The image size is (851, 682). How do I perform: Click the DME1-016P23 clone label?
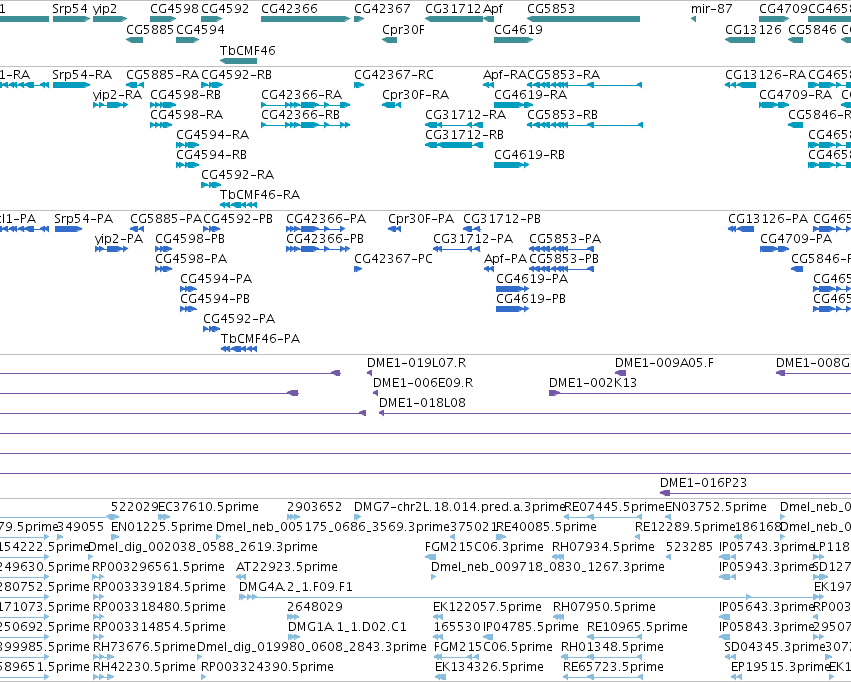(x=703, y=483)
